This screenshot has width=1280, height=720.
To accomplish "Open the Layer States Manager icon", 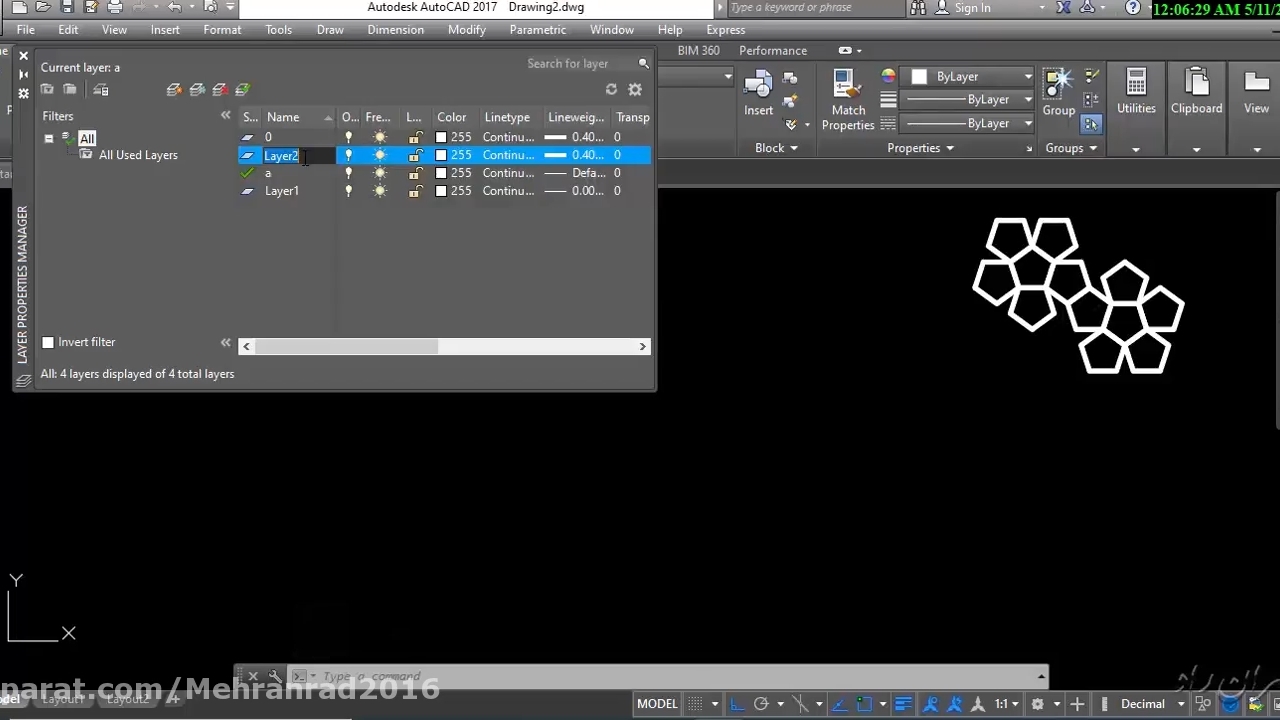I will [x=101, y=90].
